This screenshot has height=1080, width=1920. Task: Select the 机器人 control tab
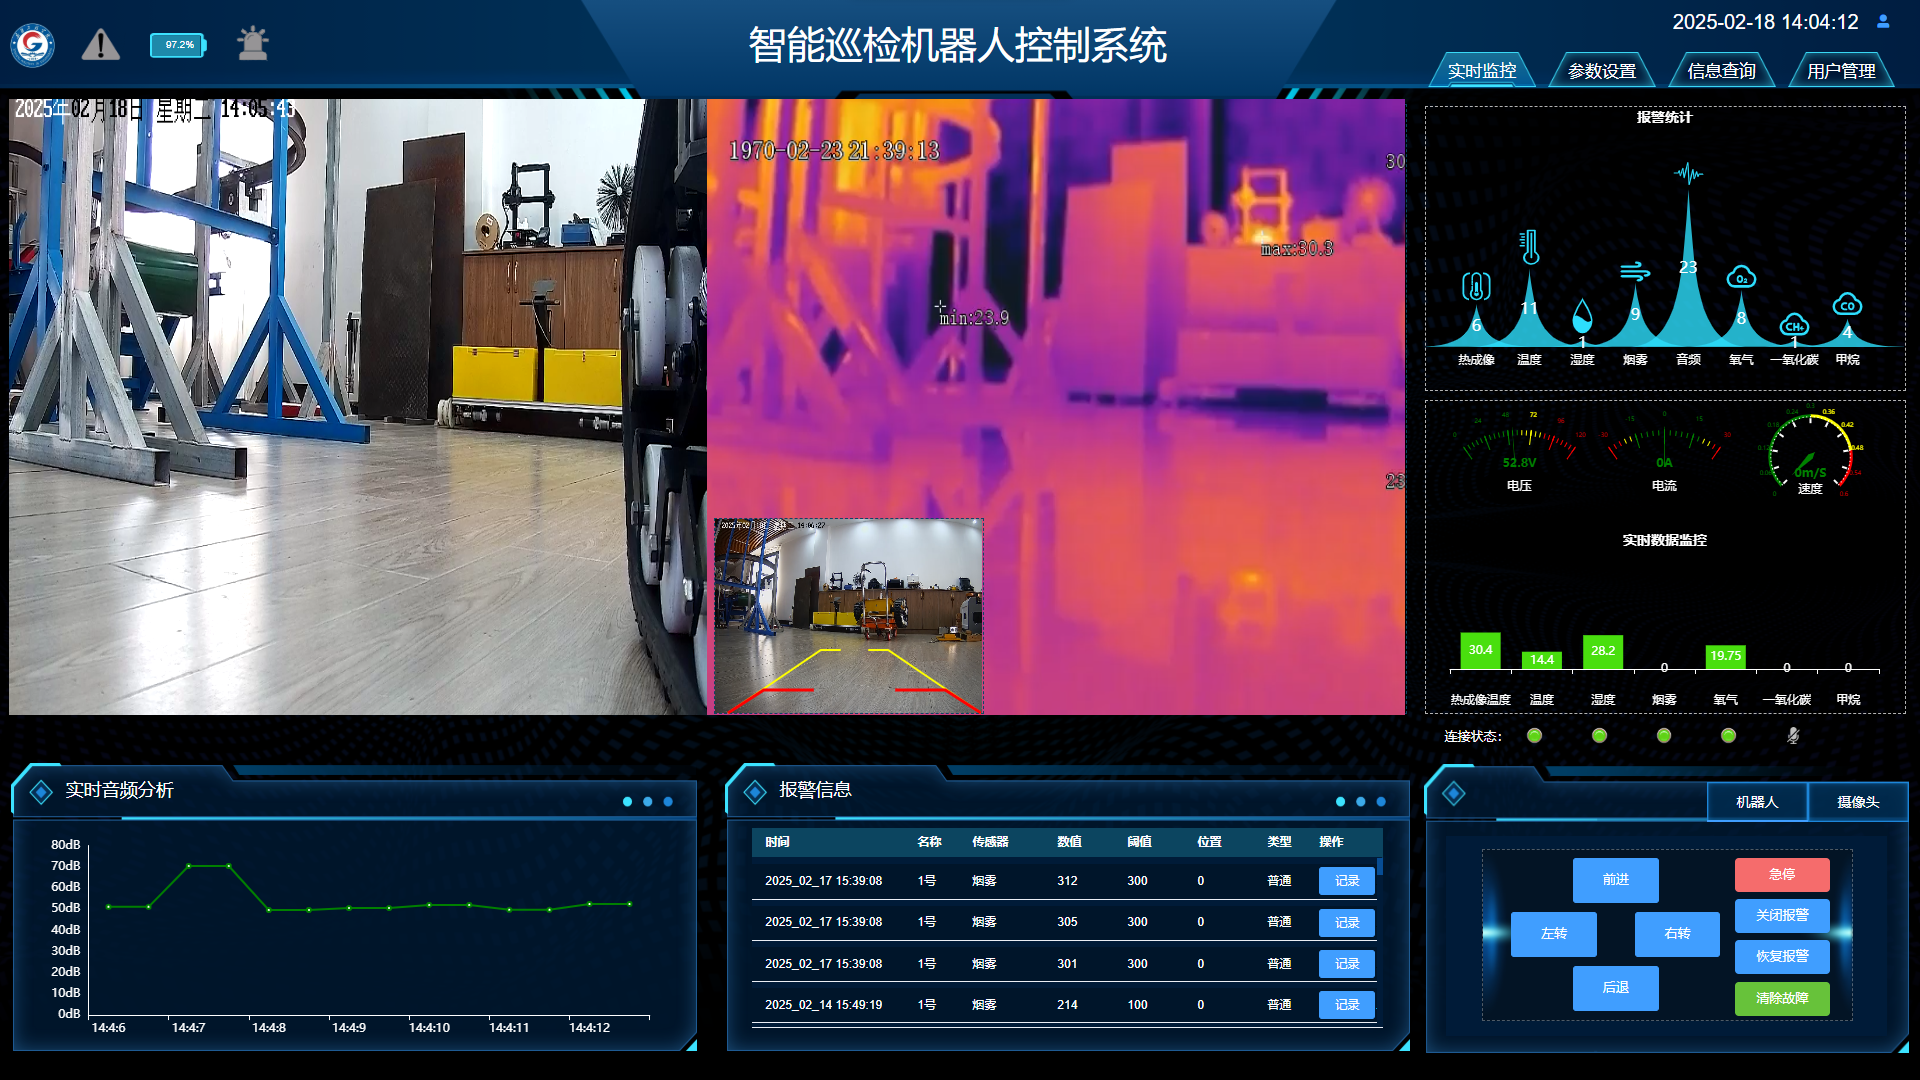(1757, 802)
